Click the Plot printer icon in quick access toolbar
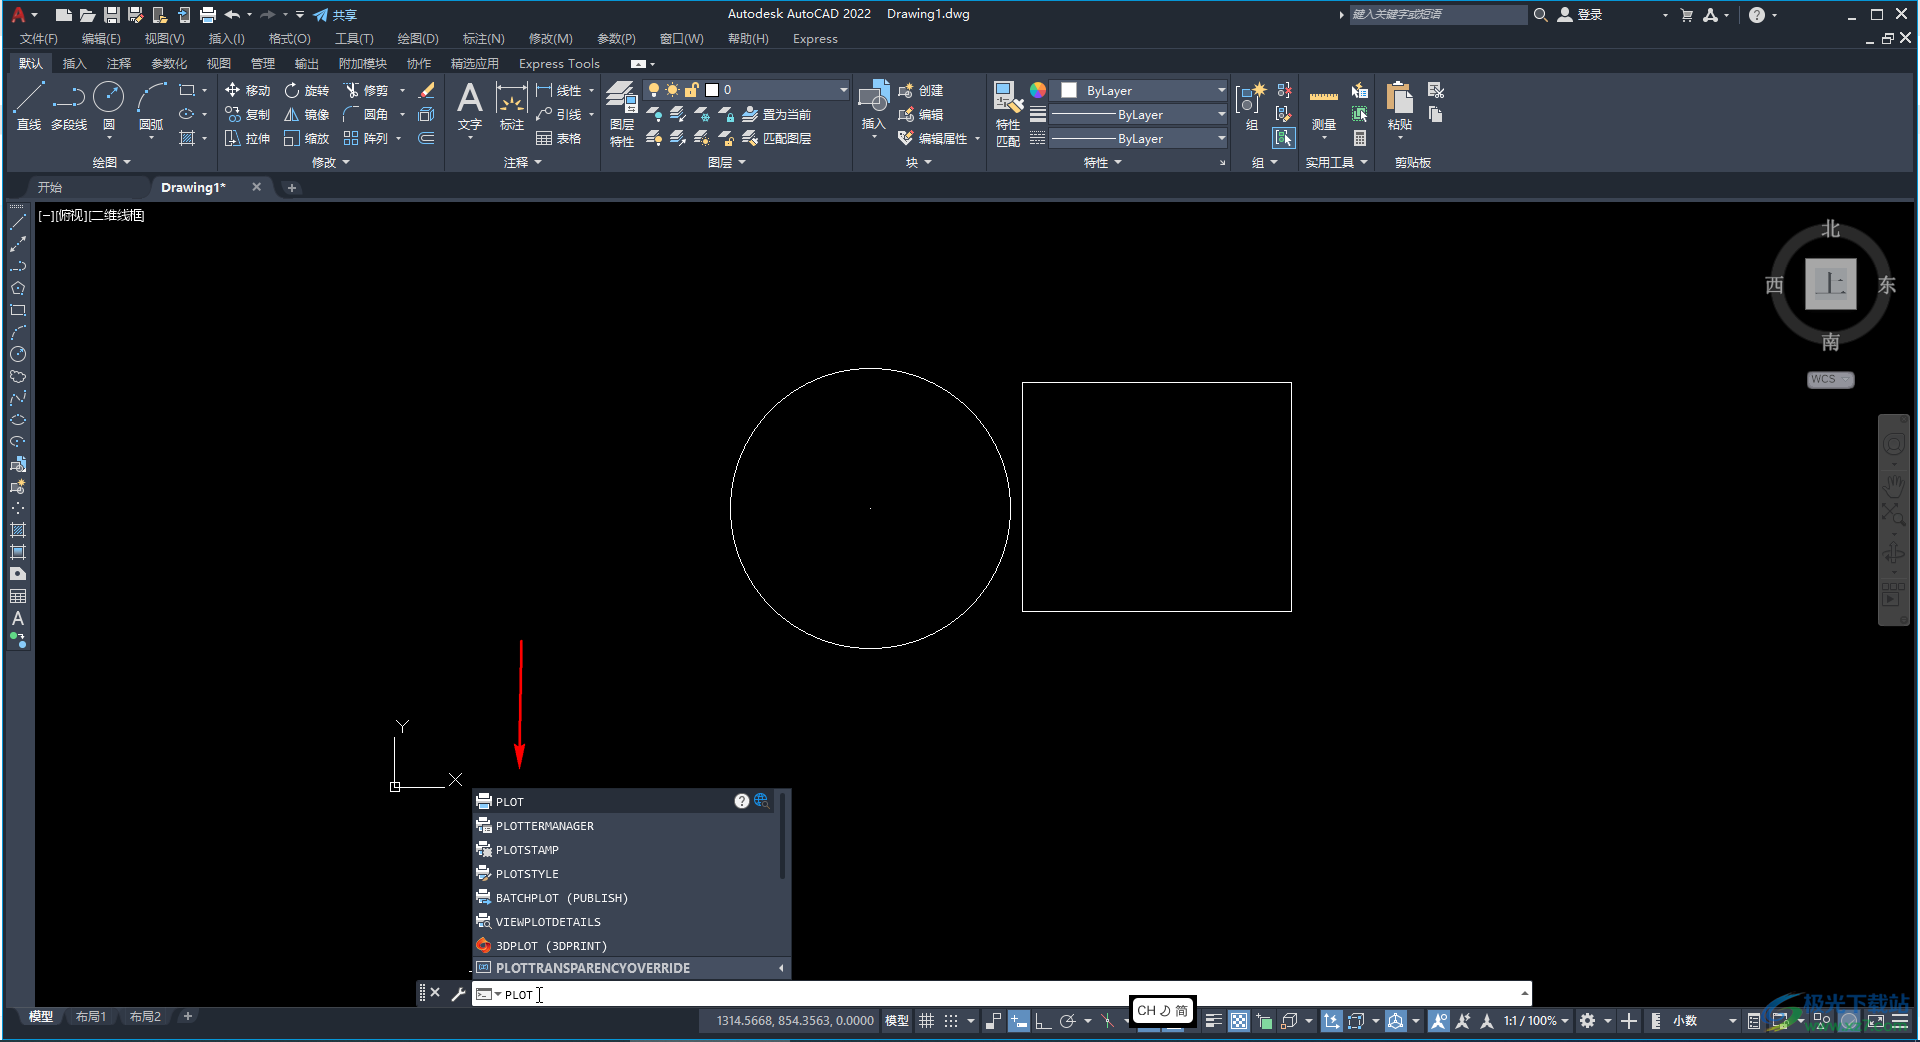 [x=208, y=14]
